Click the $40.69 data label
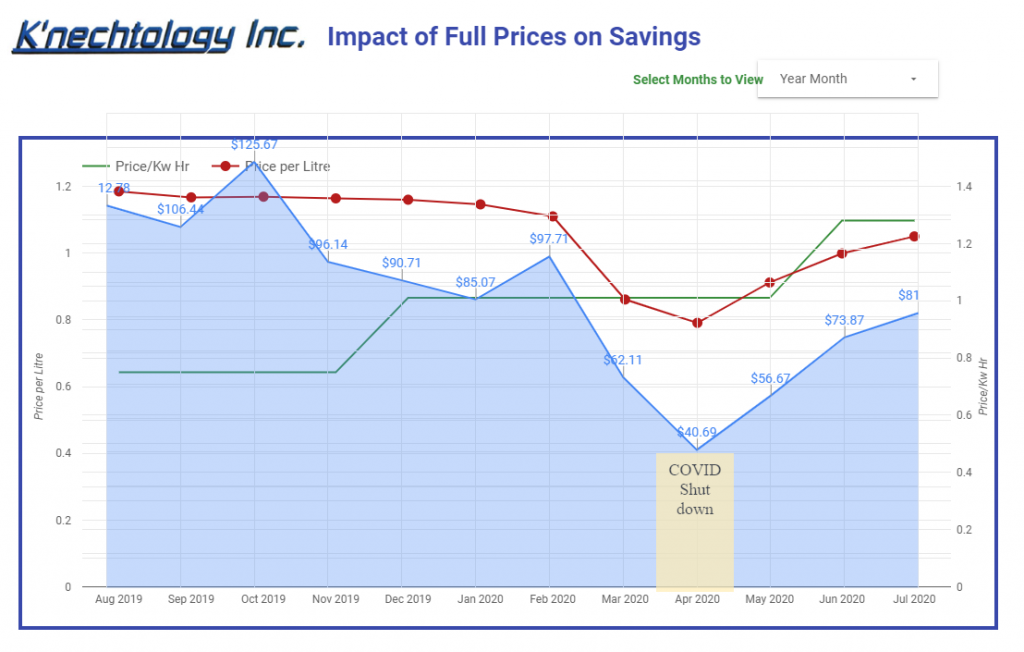1024x652 pixels. tap(697, 433)
